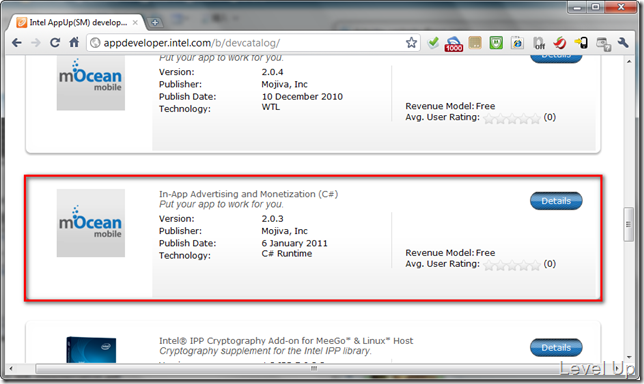Click 'Revenue Model: Free' in the WTL entry
The height and width of the screenshot is (384, 644).
tap(450, 106)
